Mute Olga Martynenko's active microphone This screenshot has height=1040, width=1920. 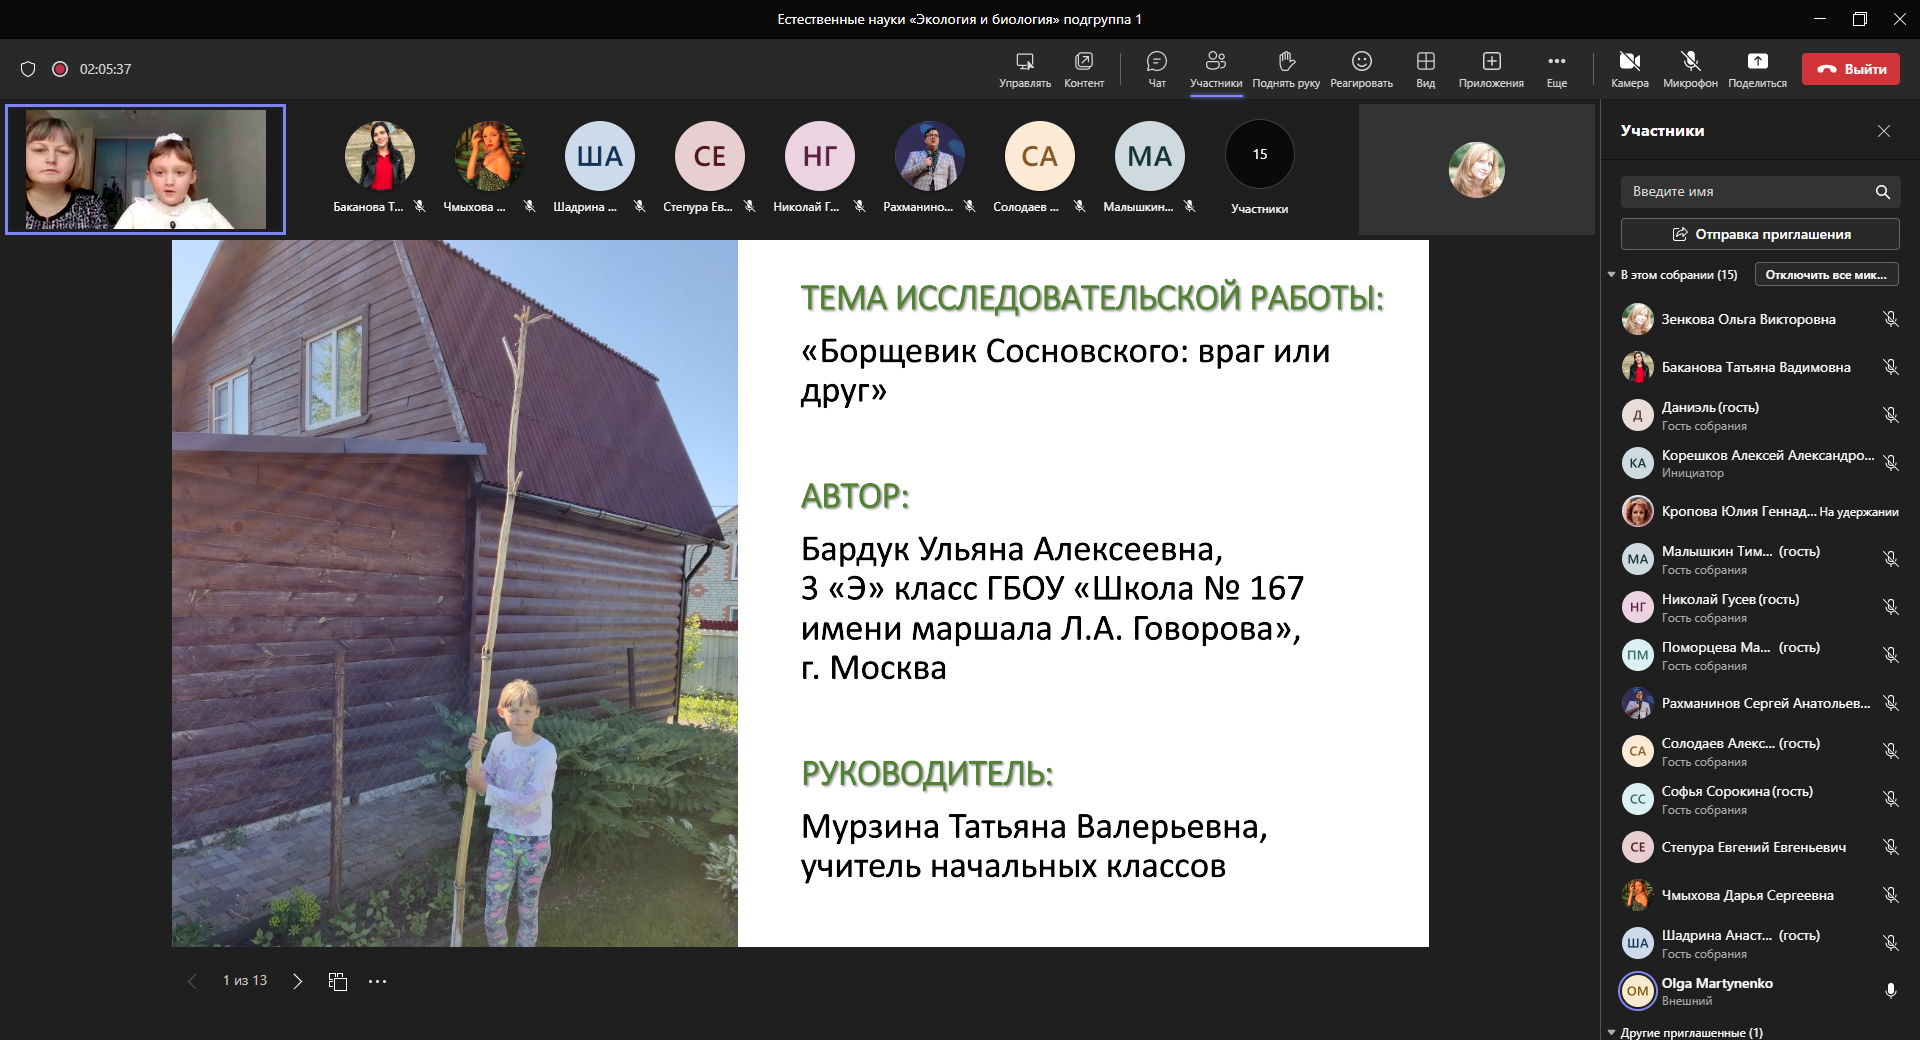1890,990
